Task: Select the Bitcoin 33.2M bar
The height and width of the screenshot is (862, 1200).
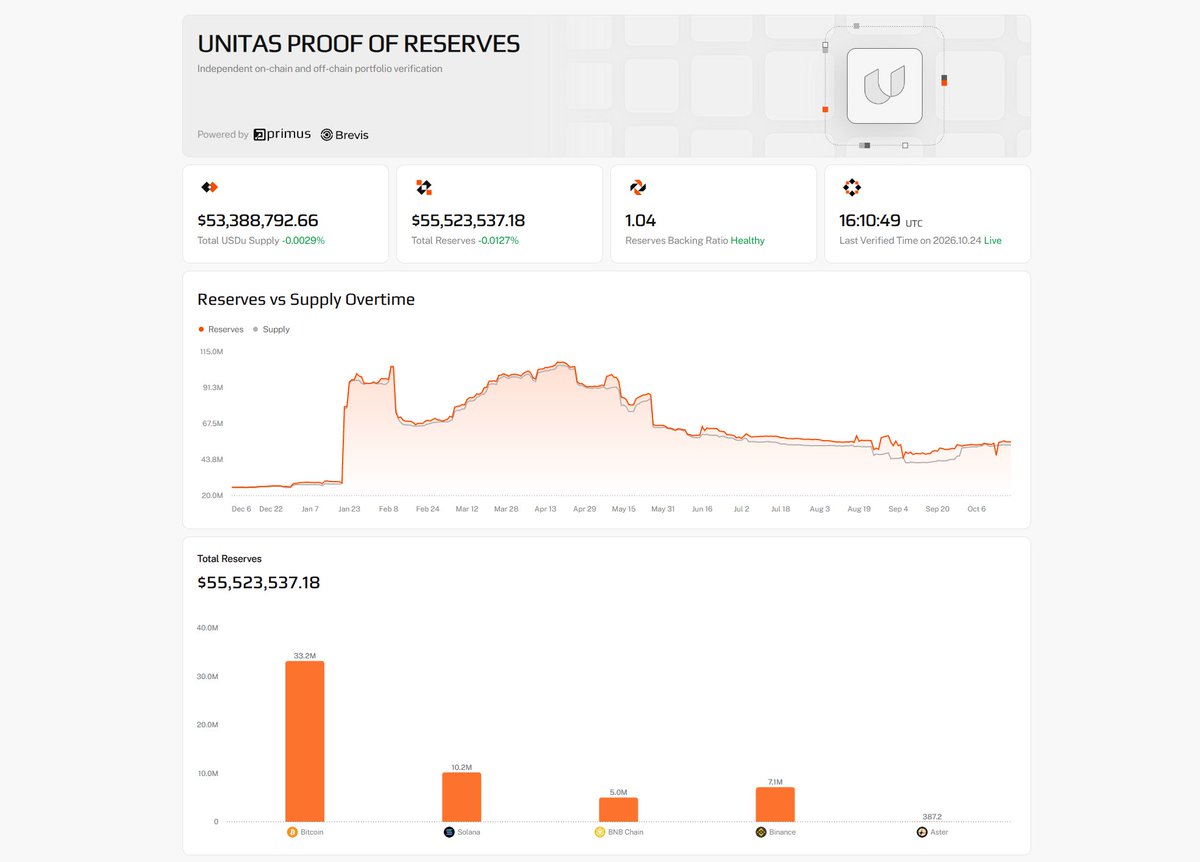Action: click(305, 741)
